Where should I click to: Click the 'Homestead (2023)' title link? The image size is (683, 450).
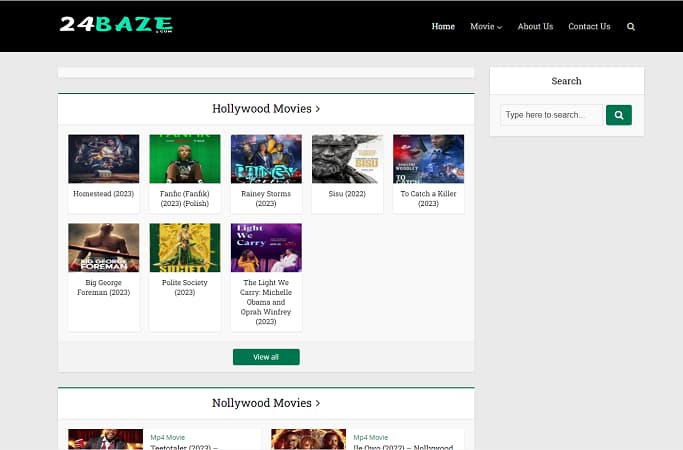point(104,193)
